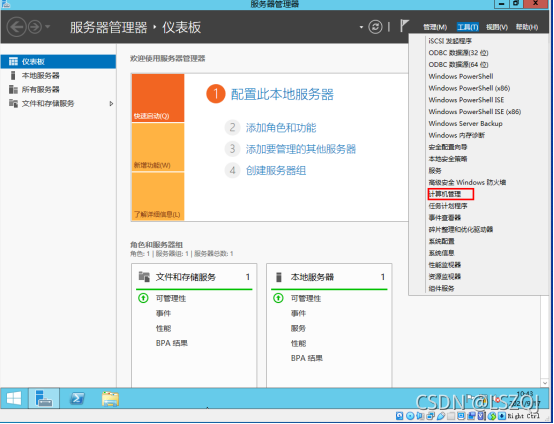Click the 配置此本地服务器 link
Image resolution: width=554 pixels, height=424 pixels.
[x=282, y=94]
